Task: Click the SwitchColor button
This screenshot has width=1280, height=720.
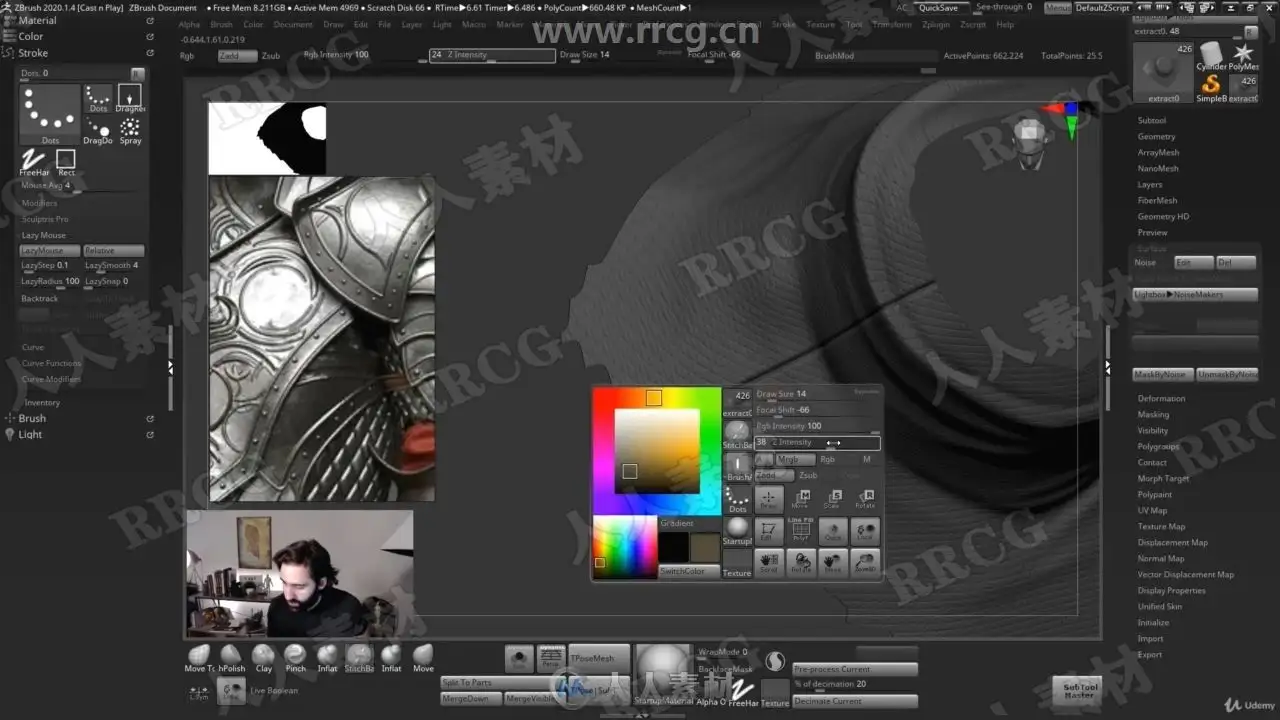Action: 689,571
